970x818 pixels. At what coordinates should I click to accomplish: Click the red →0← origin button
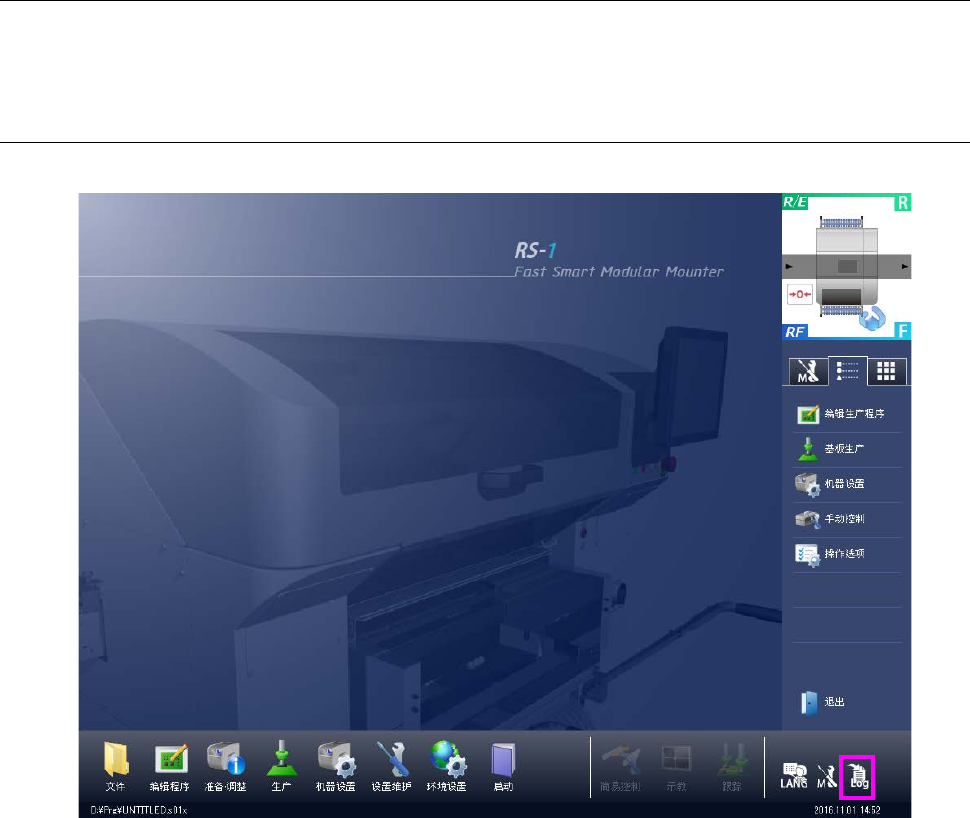pos(800,294)
